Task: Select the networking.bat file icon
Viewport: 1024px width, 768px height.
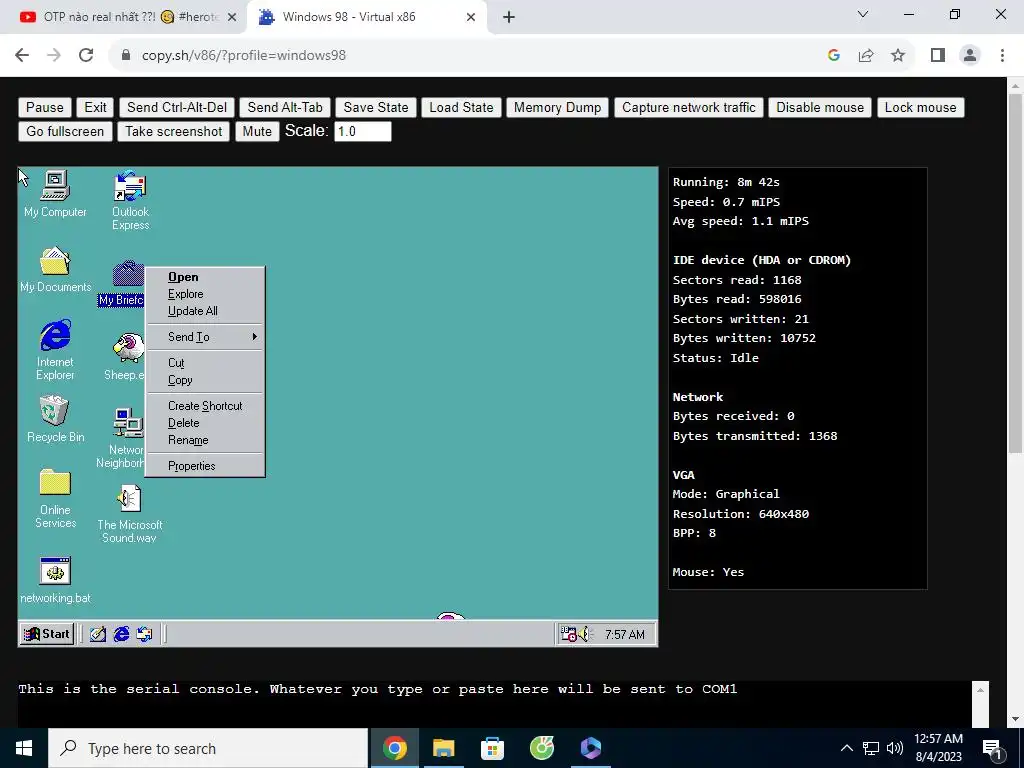Action: tap(55, 580)
